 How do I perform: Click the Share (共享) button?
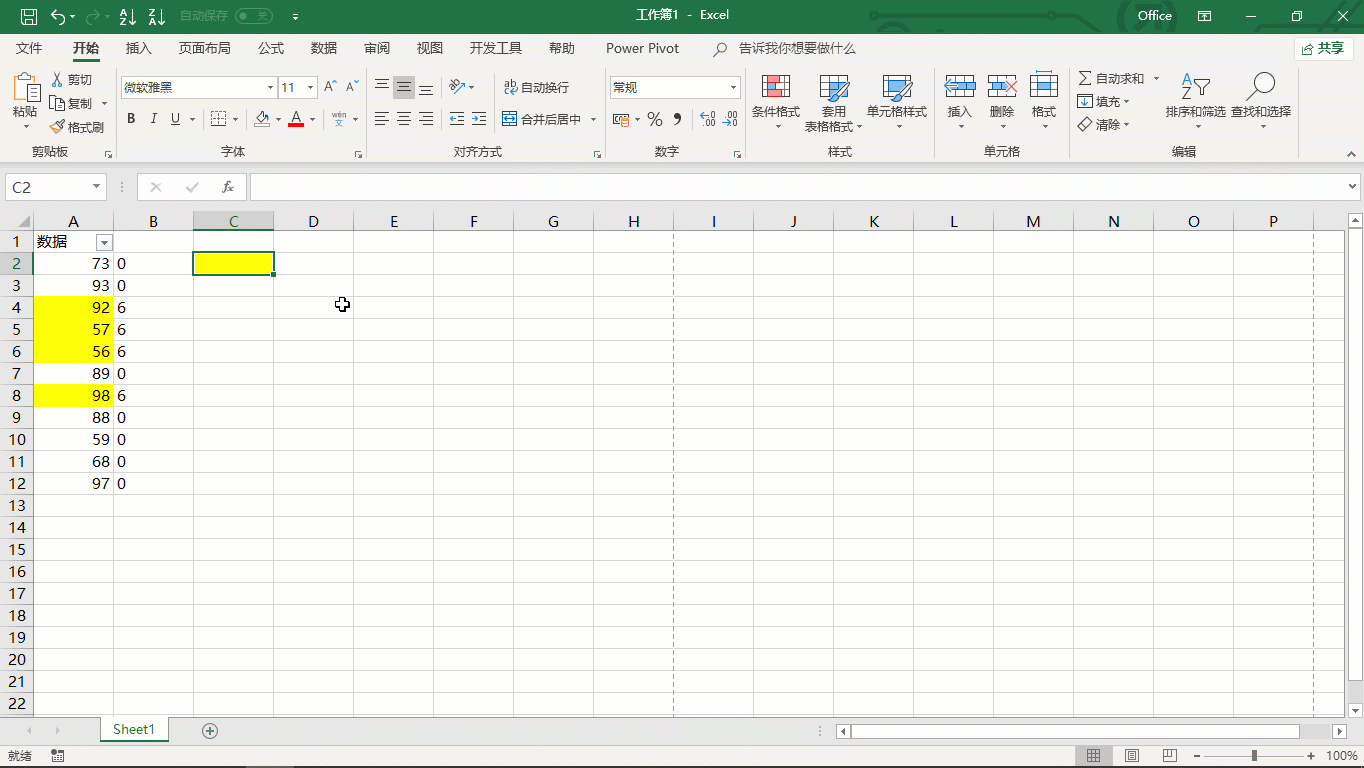pos(1324,48)
